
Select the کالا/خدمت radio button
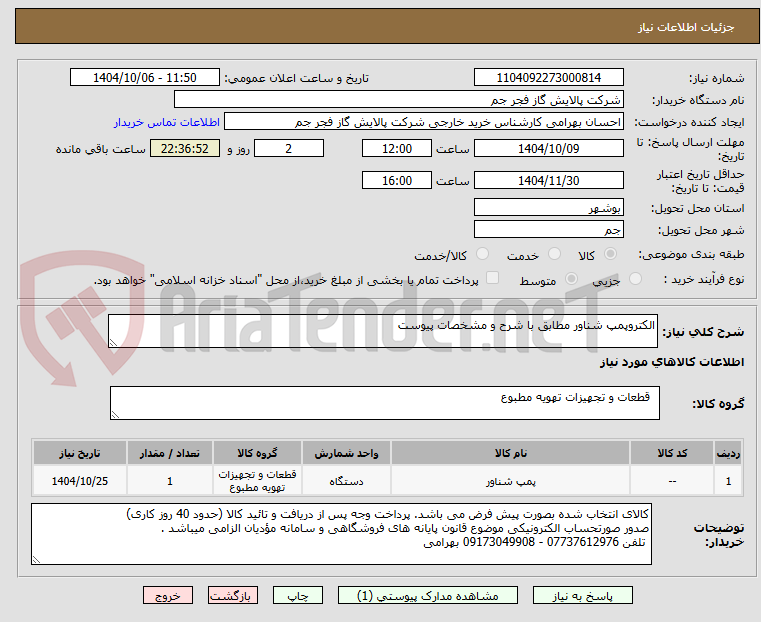tap(482, 254)
